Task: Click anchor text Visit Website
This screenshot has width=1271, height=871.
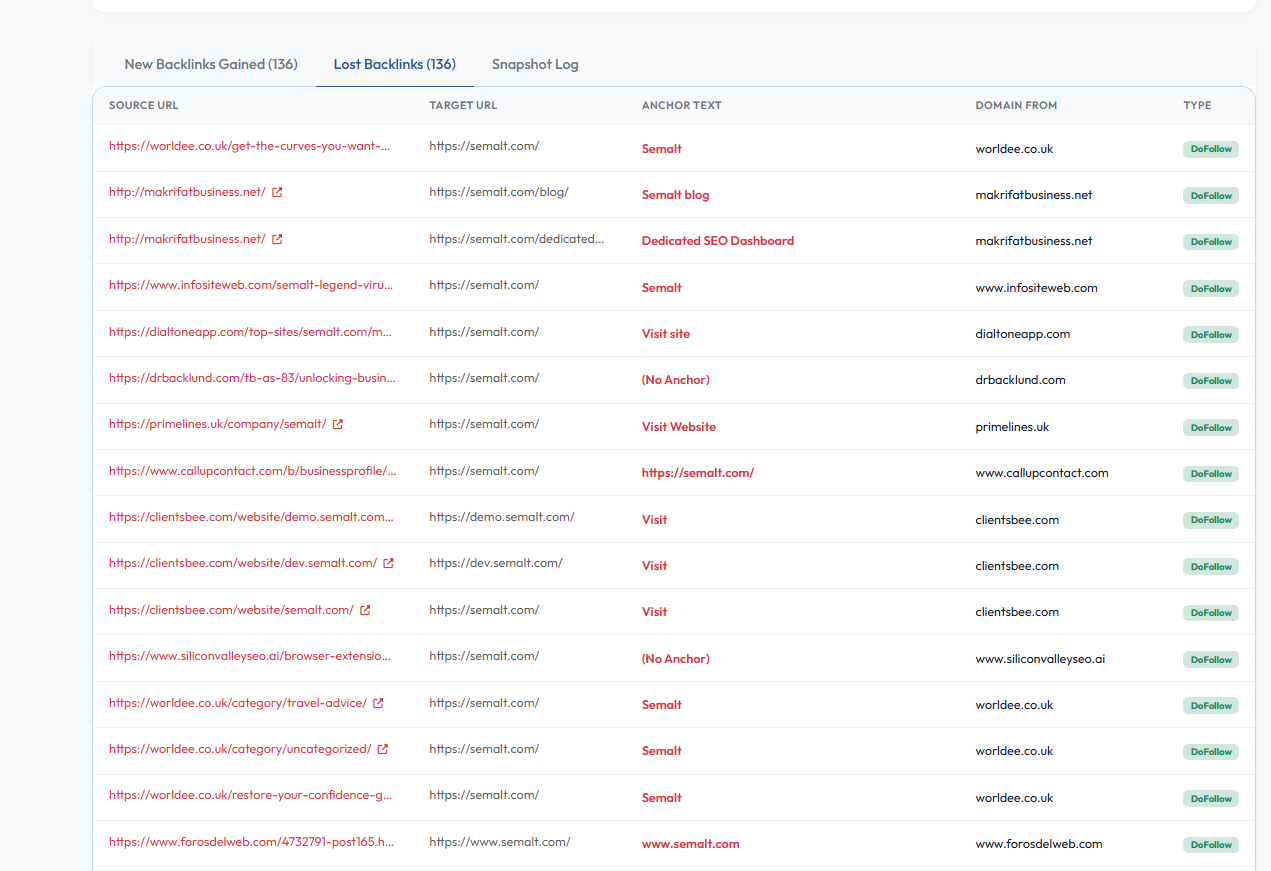Action: (x=679, y=427)
